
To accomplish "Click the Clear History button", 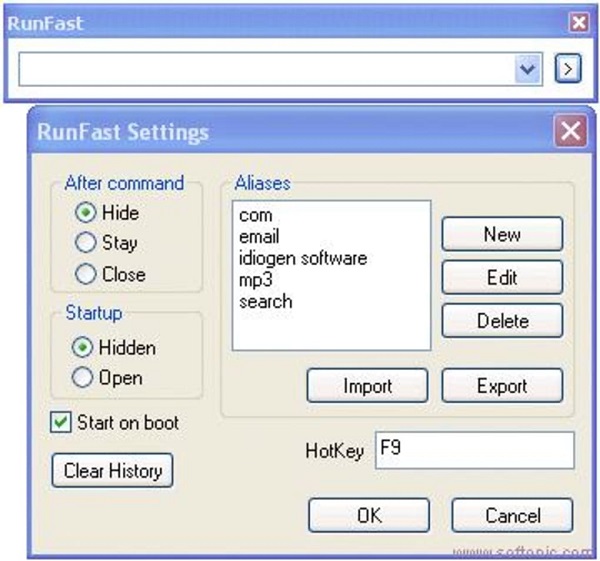I will [112, 470].
